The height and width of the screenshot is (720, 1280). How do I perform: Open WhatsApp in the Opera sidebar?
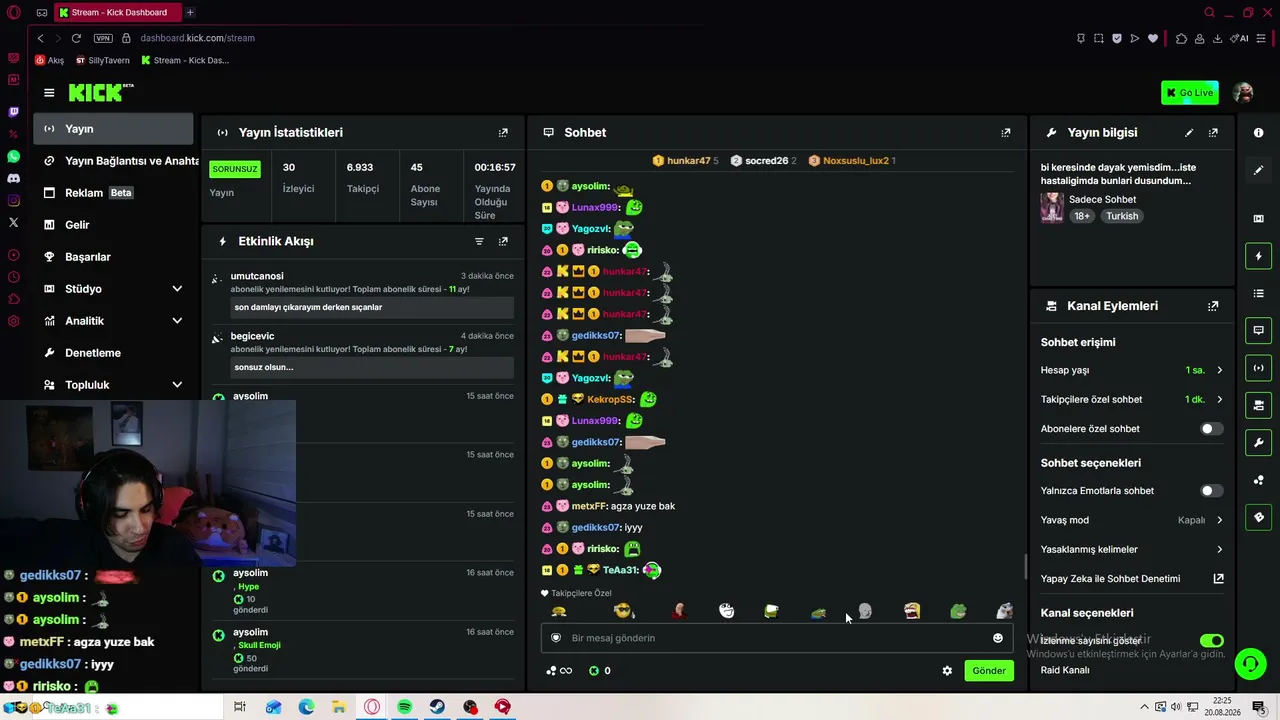tap(13, 157)
